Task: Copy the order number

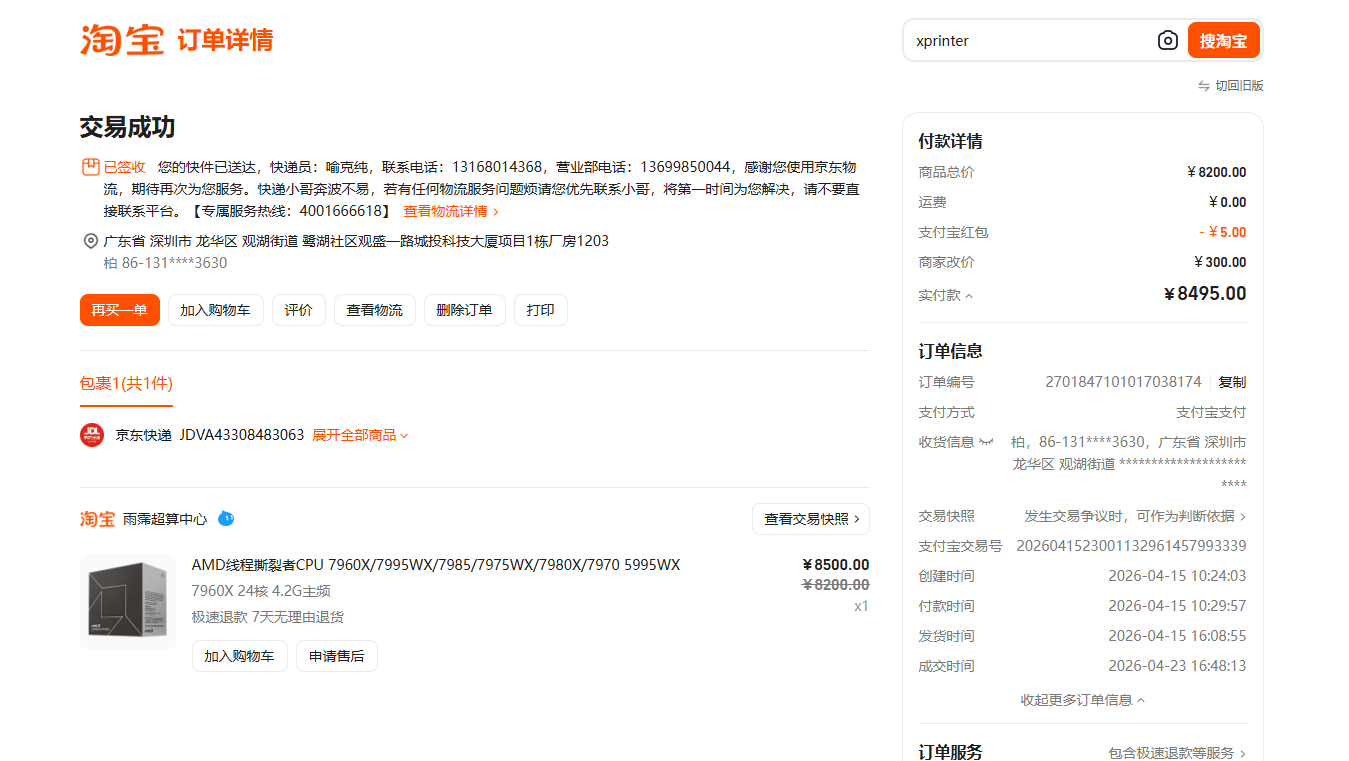Action: (1232, 382)
